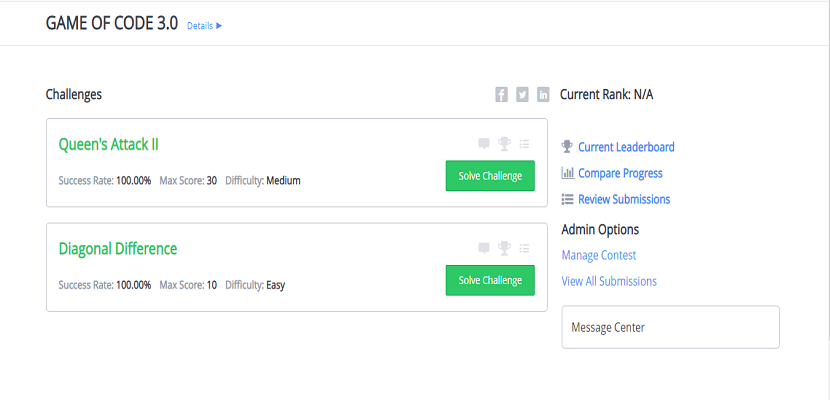
Task: Open Diagonal Difference discussion comment icon
Action: tap(484, 248)
